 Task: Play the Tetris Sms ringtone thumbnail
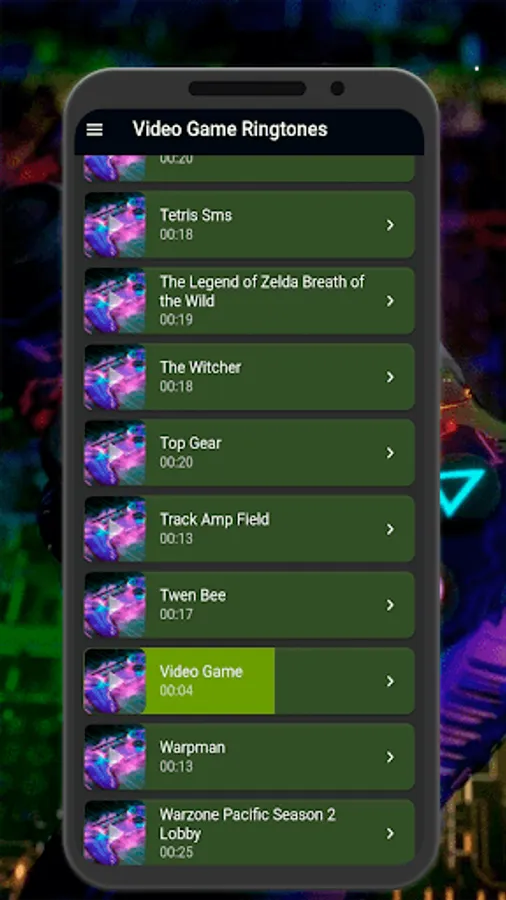click(115, 225)
